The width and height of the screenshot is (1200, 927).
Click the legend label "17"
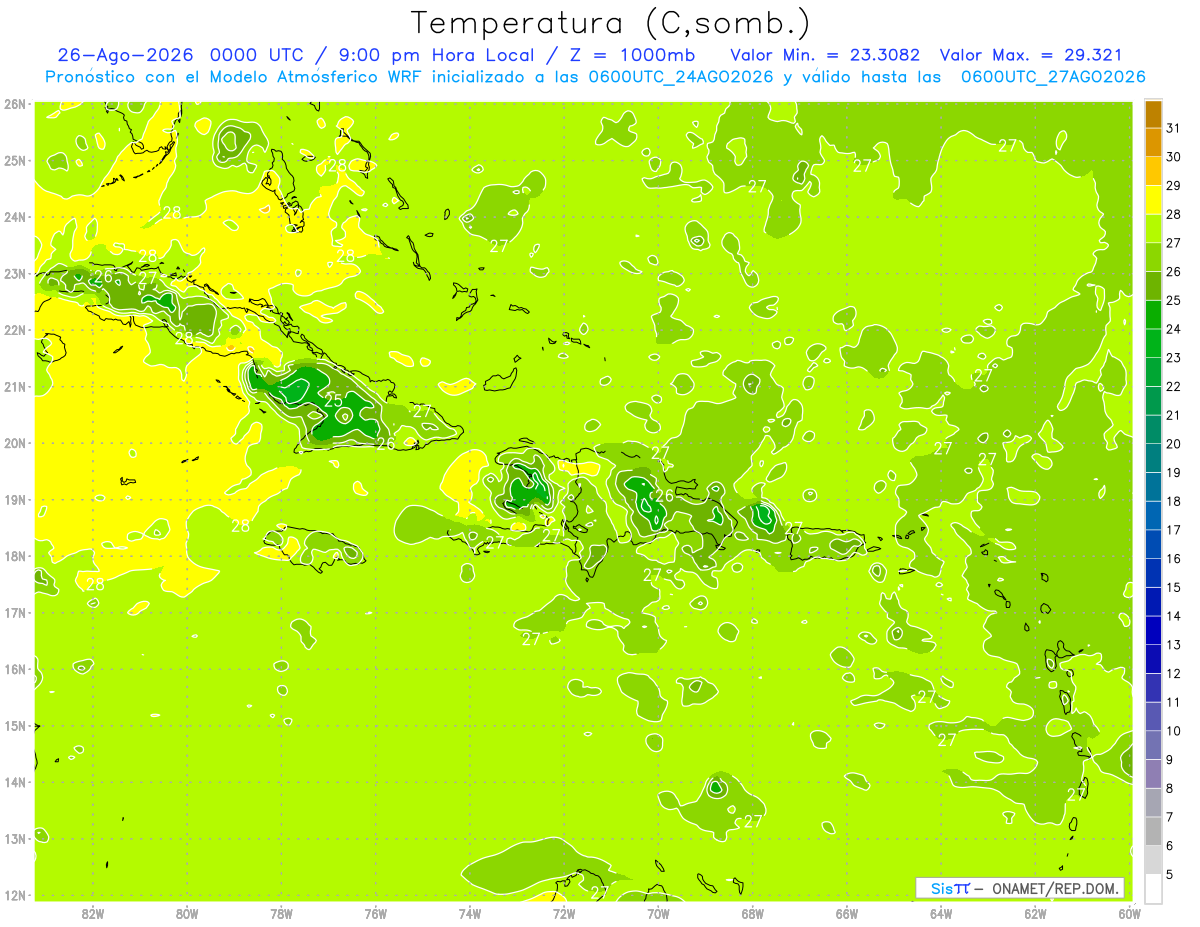click(x=1173, y=530)
